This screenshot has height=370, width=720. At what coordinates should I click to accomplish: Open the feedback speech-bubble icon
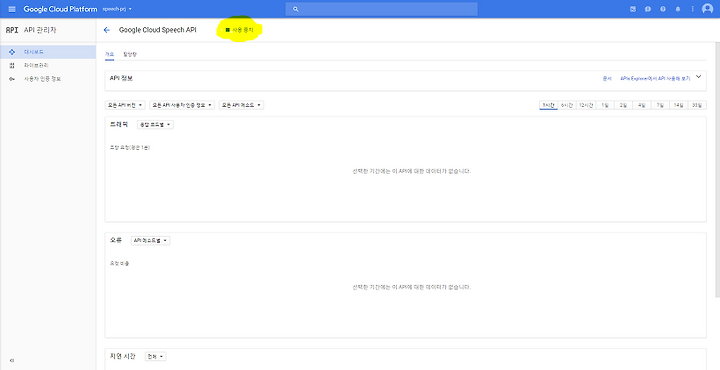pyautogui.click(x=647, y=9)
